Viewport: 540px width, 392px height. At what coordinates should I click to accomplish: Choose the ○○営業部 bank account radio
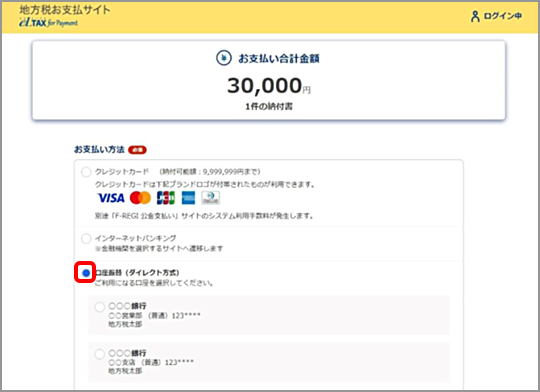click(100, 307)
